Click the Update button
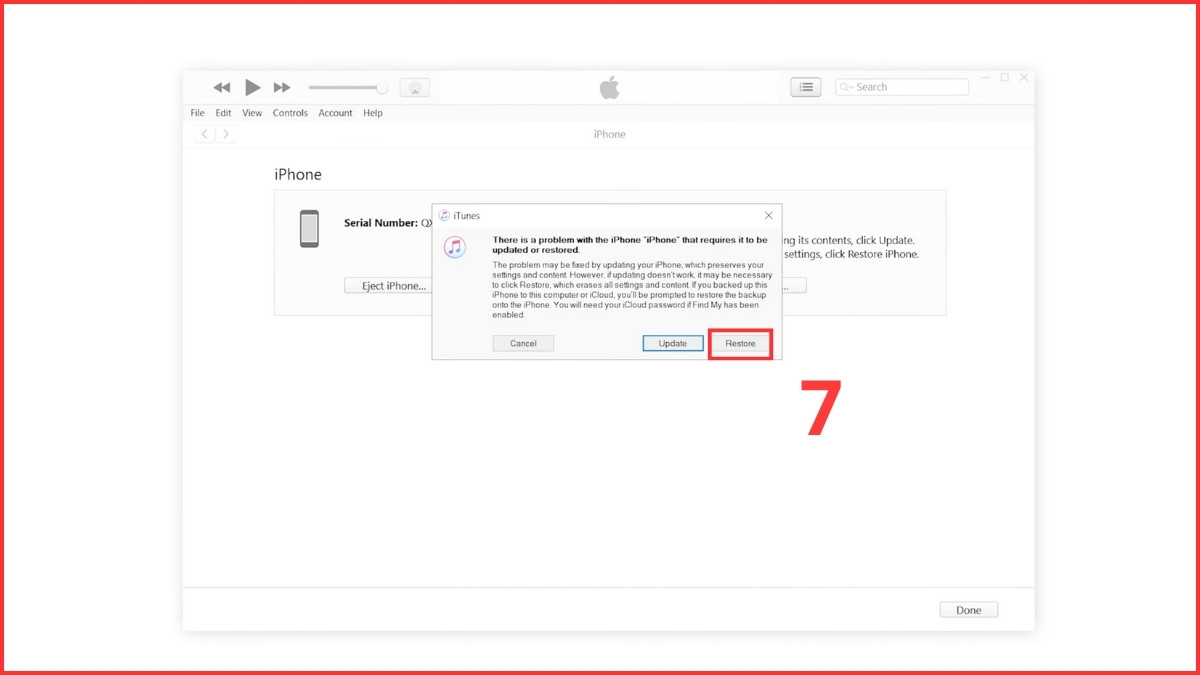Screen dimensions: 1200x675 (672, 343)
